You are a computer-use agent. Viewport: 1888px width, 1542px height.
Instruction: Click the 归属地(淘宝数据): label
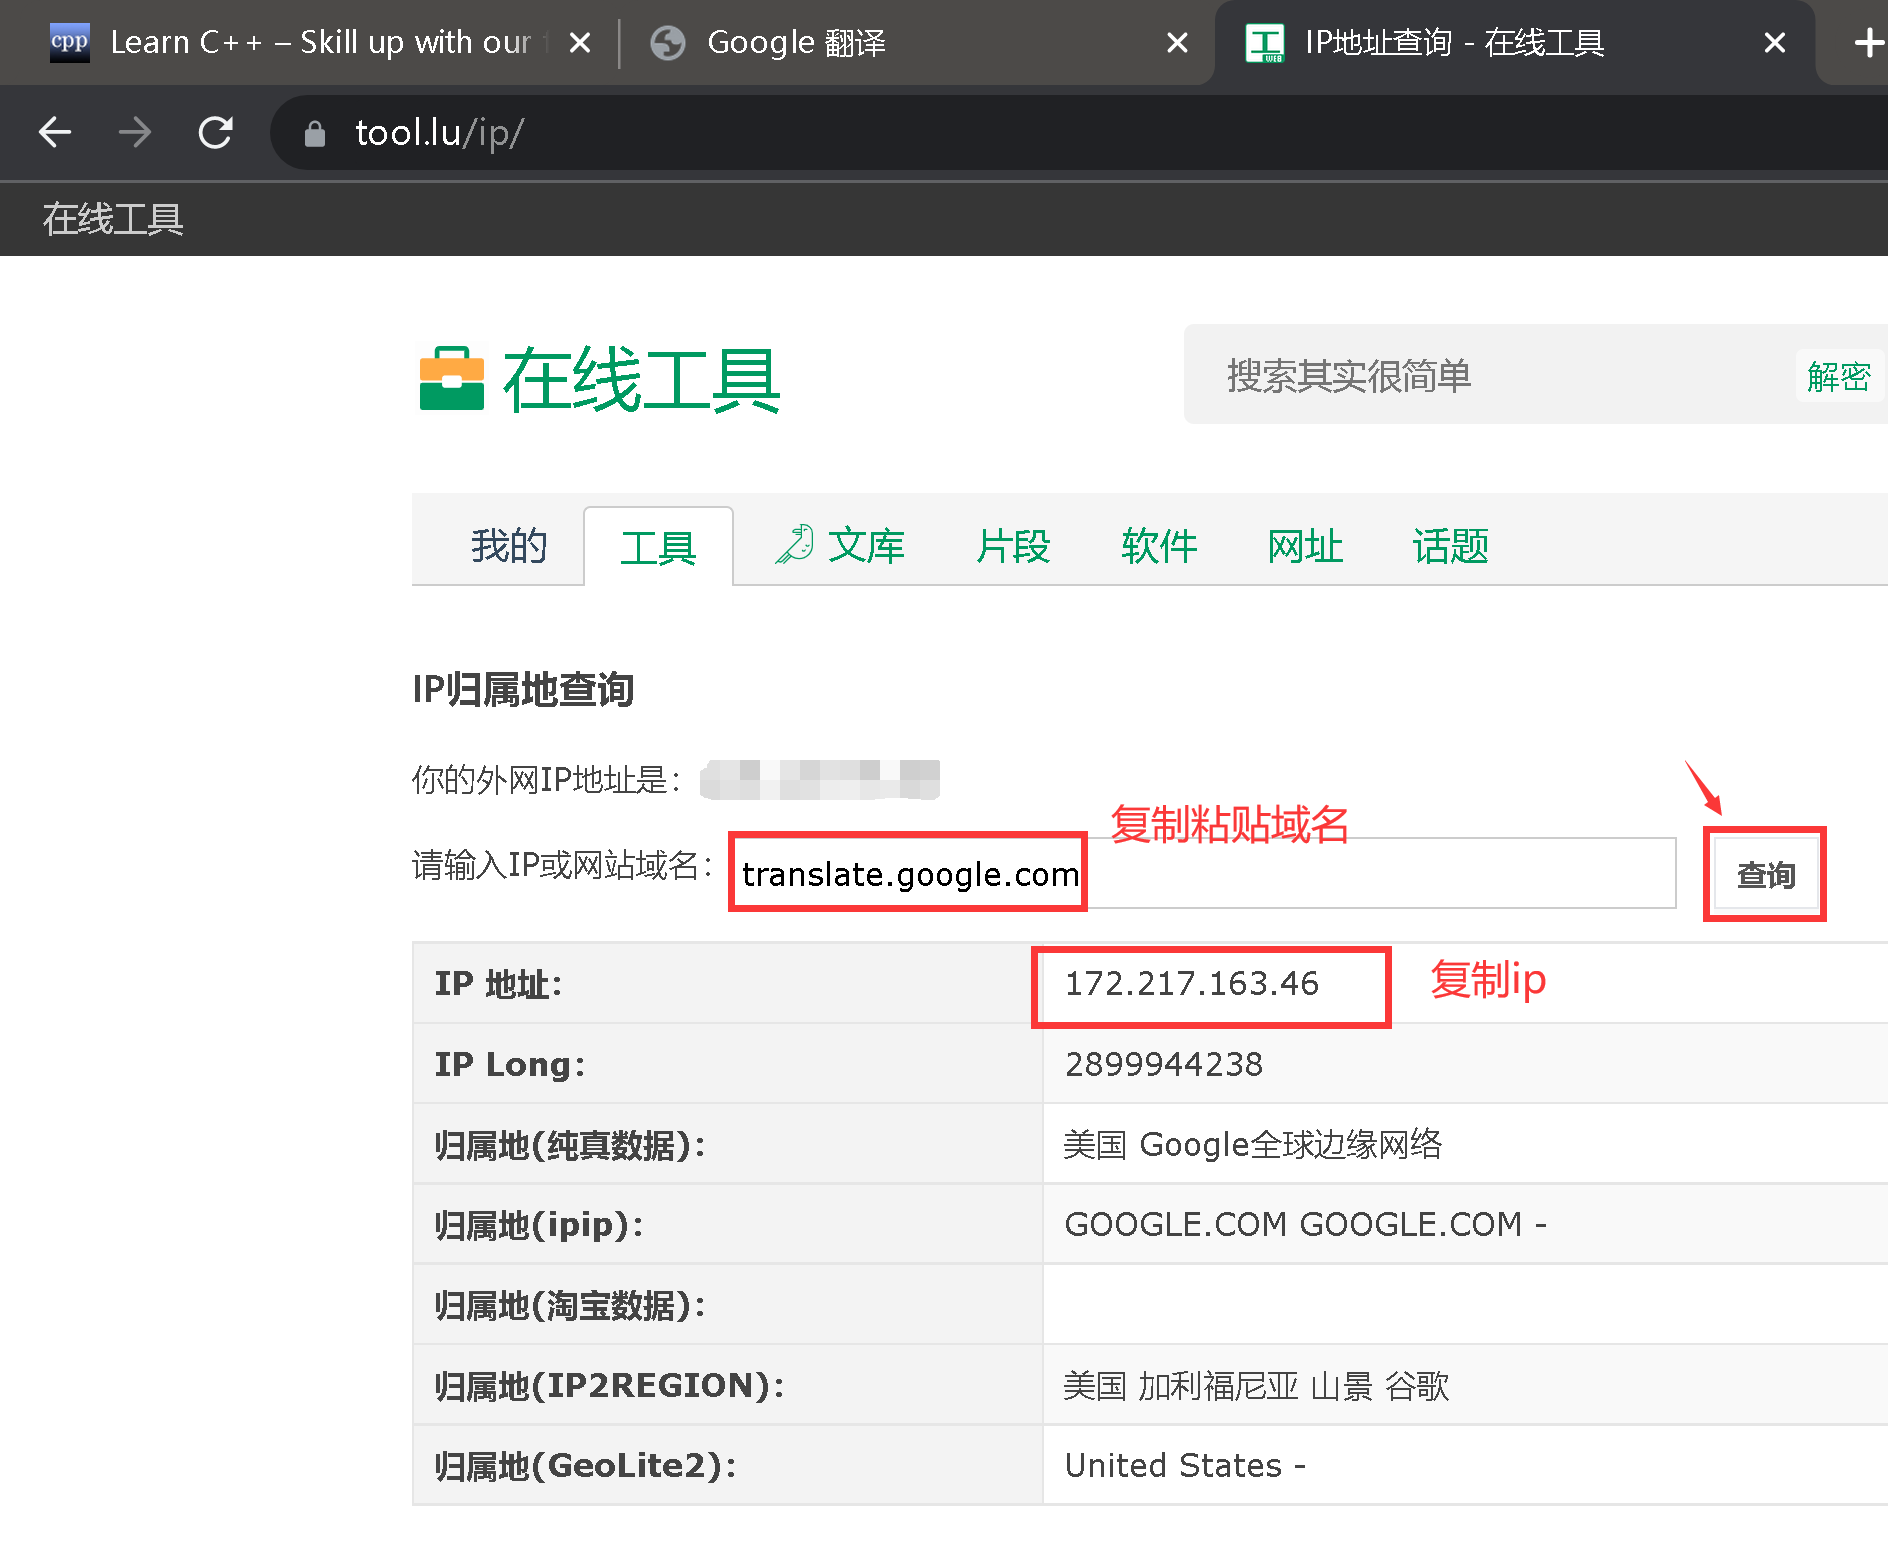[570, 1305]
